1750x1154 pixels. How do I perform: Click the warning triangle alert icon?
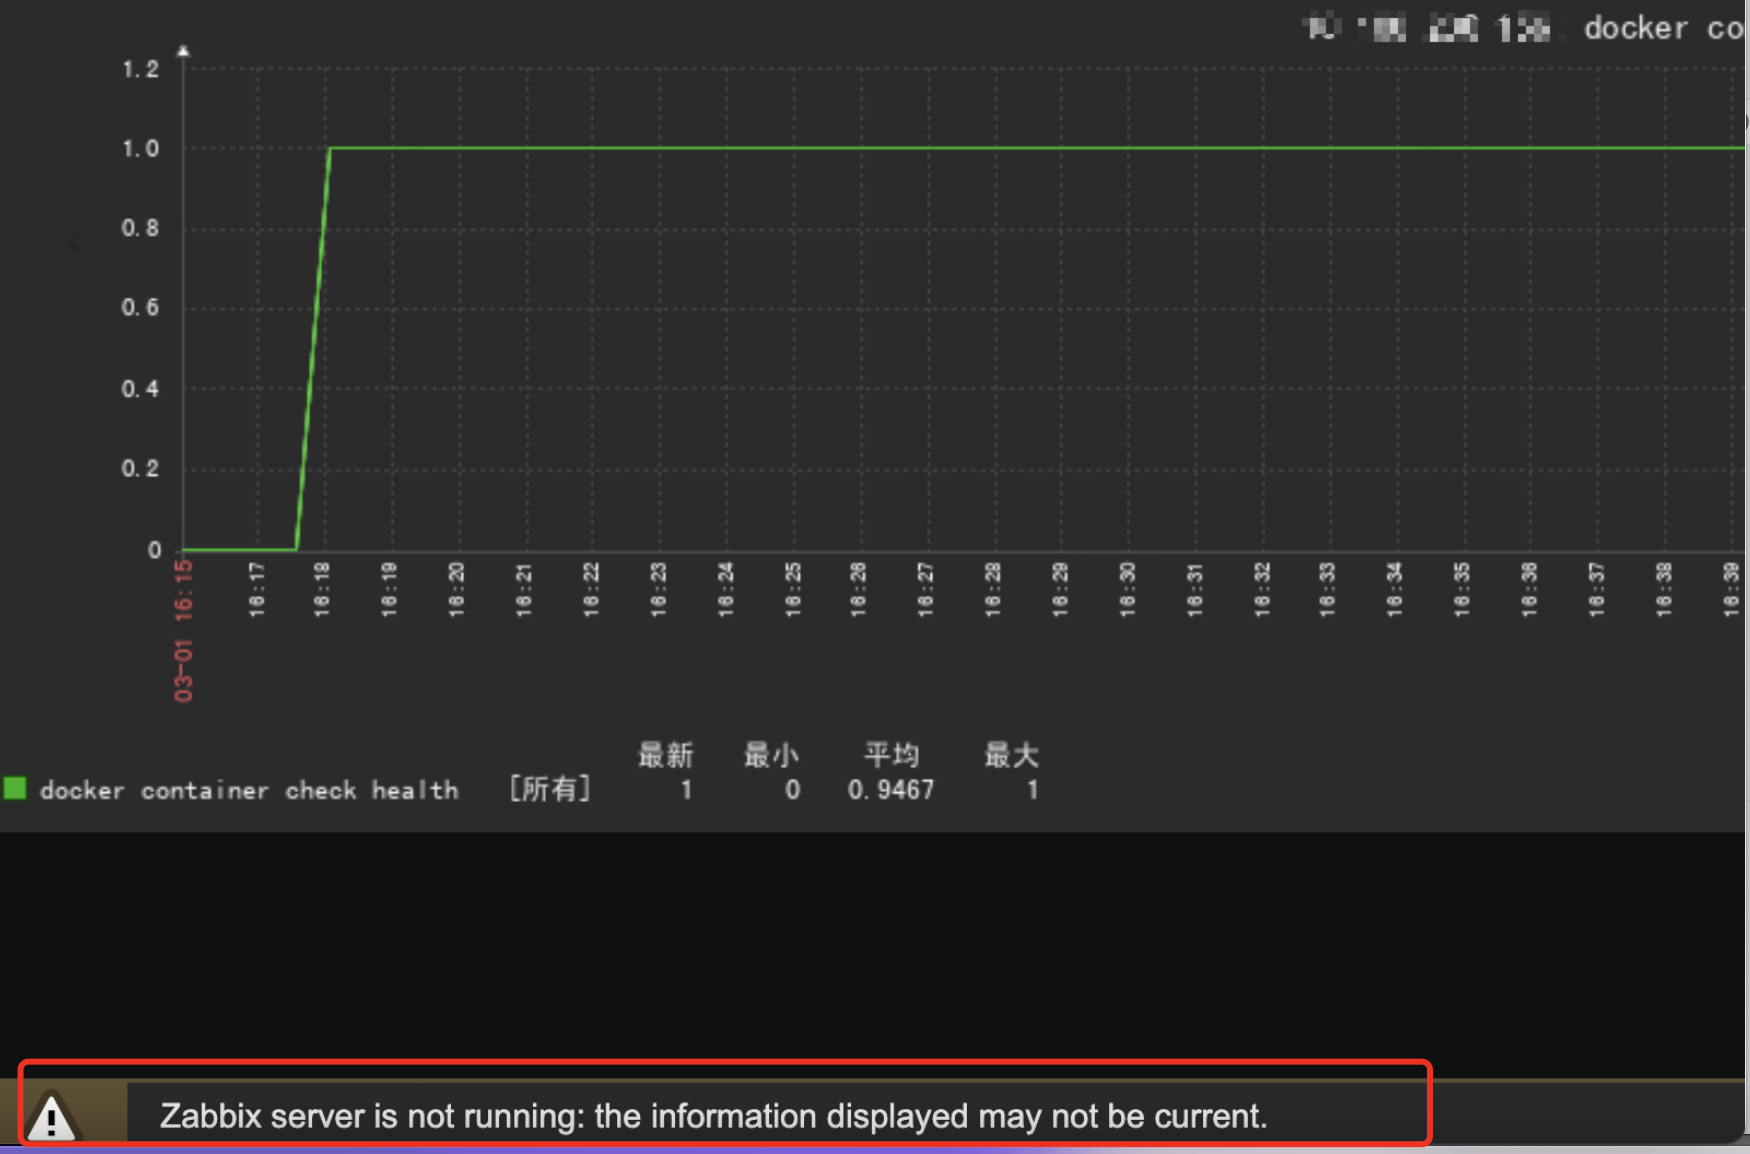pyautogui.click(x=55, y=1117)
